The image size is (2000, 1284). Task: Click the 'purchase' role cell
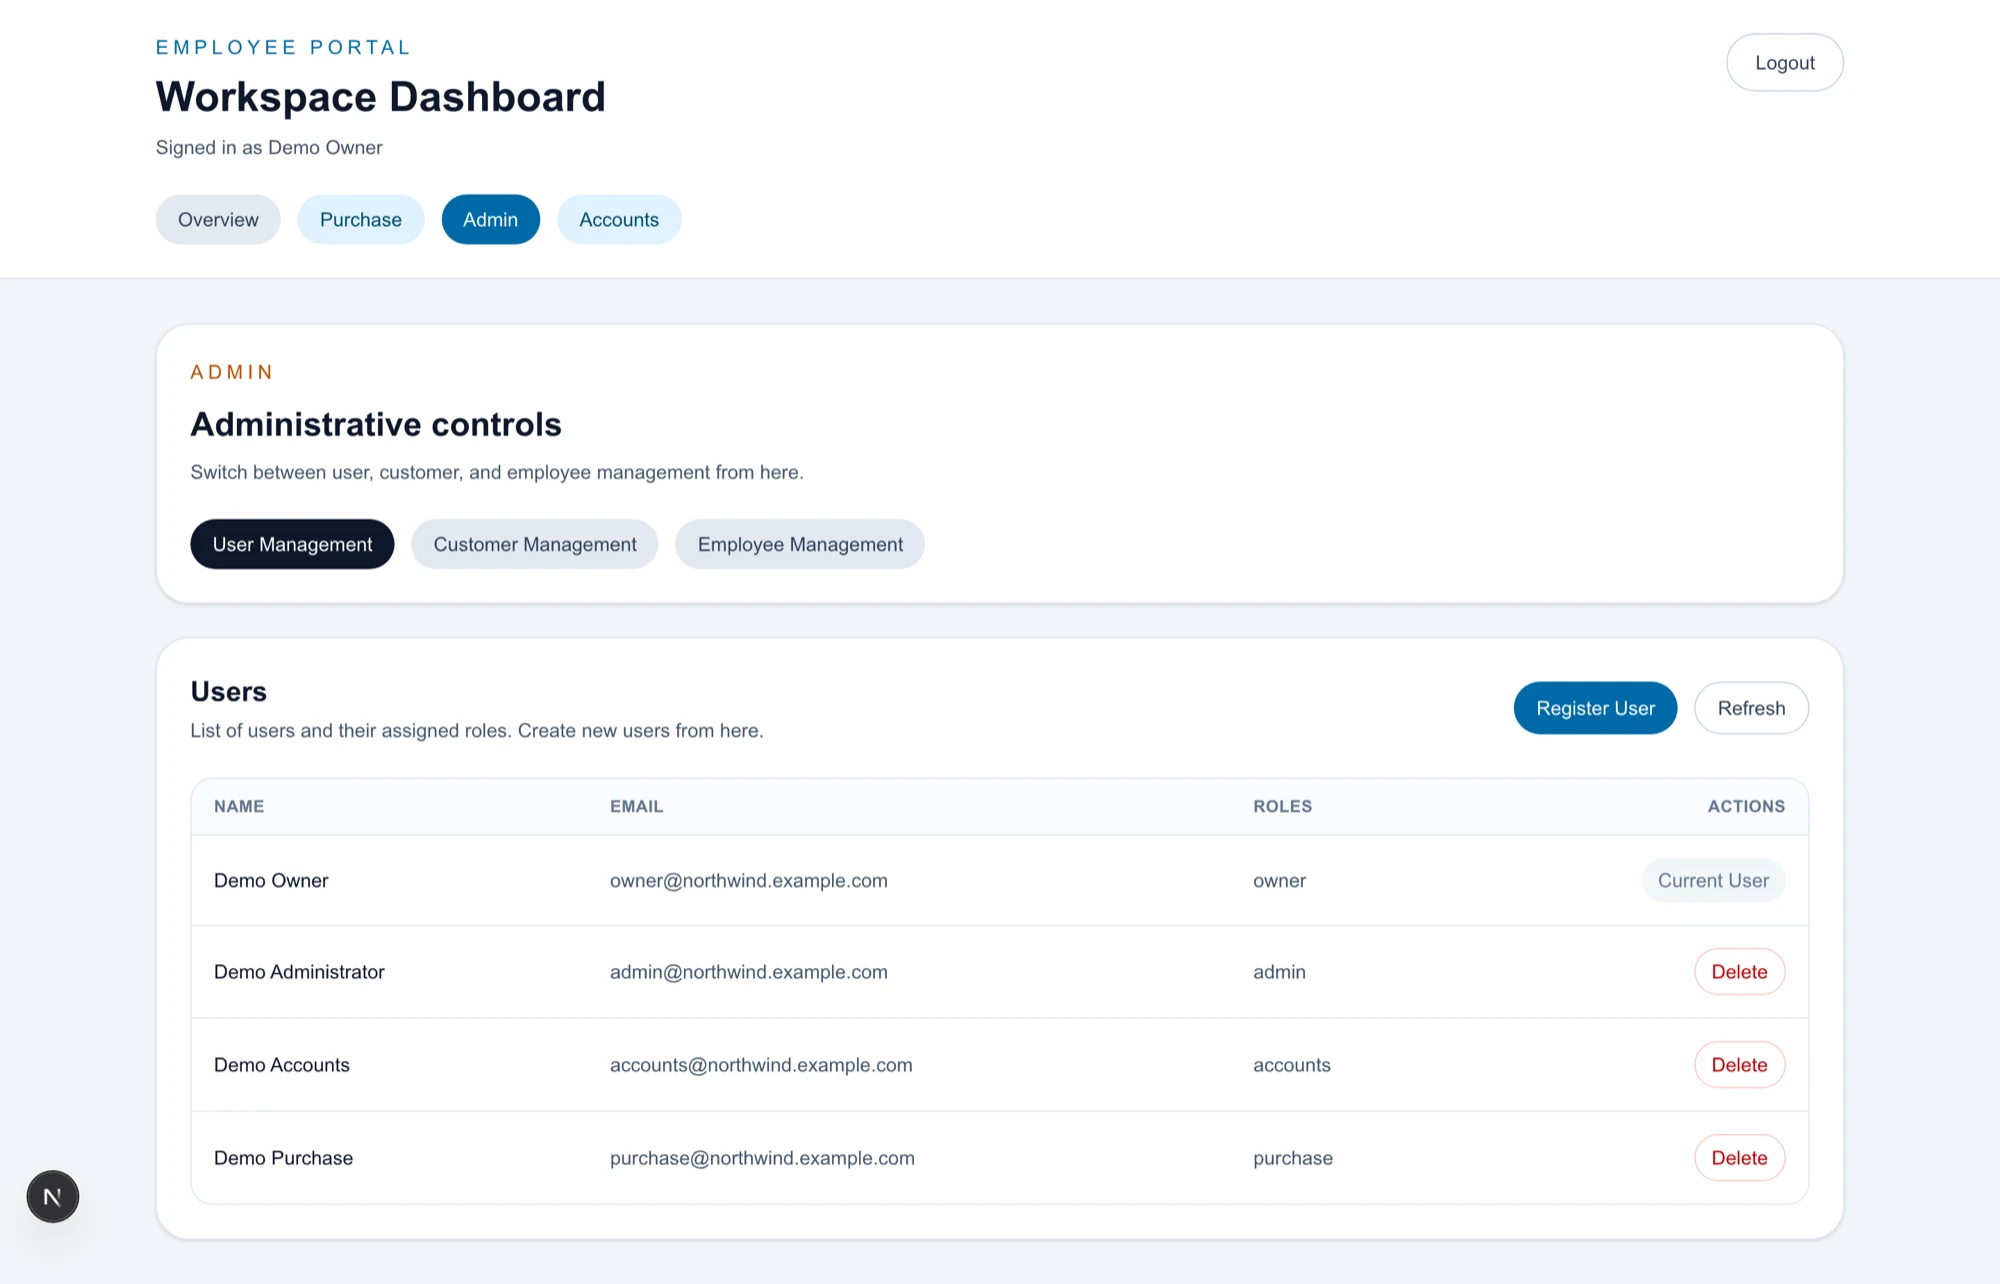pyautogui.click(x=1293, y=1158)
